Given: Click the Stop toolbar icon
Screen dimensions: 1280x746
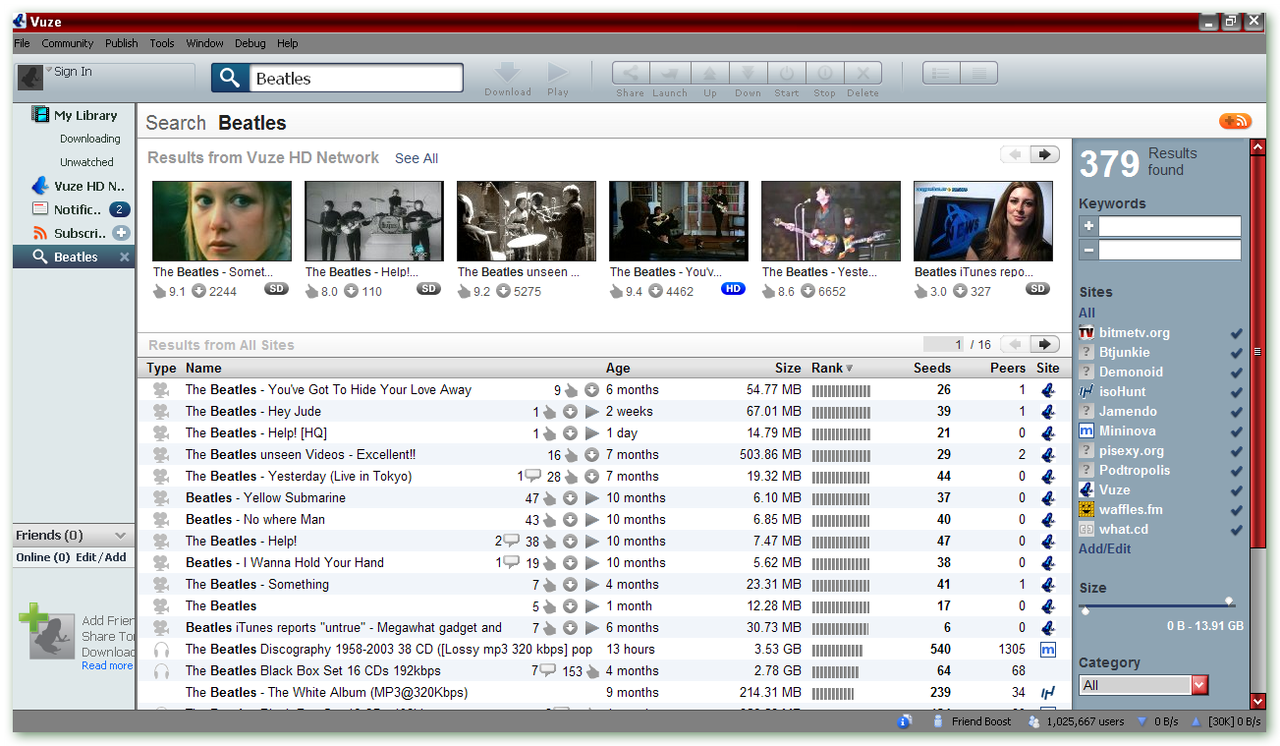Looking at the screenshot, I should coord(825,73).
